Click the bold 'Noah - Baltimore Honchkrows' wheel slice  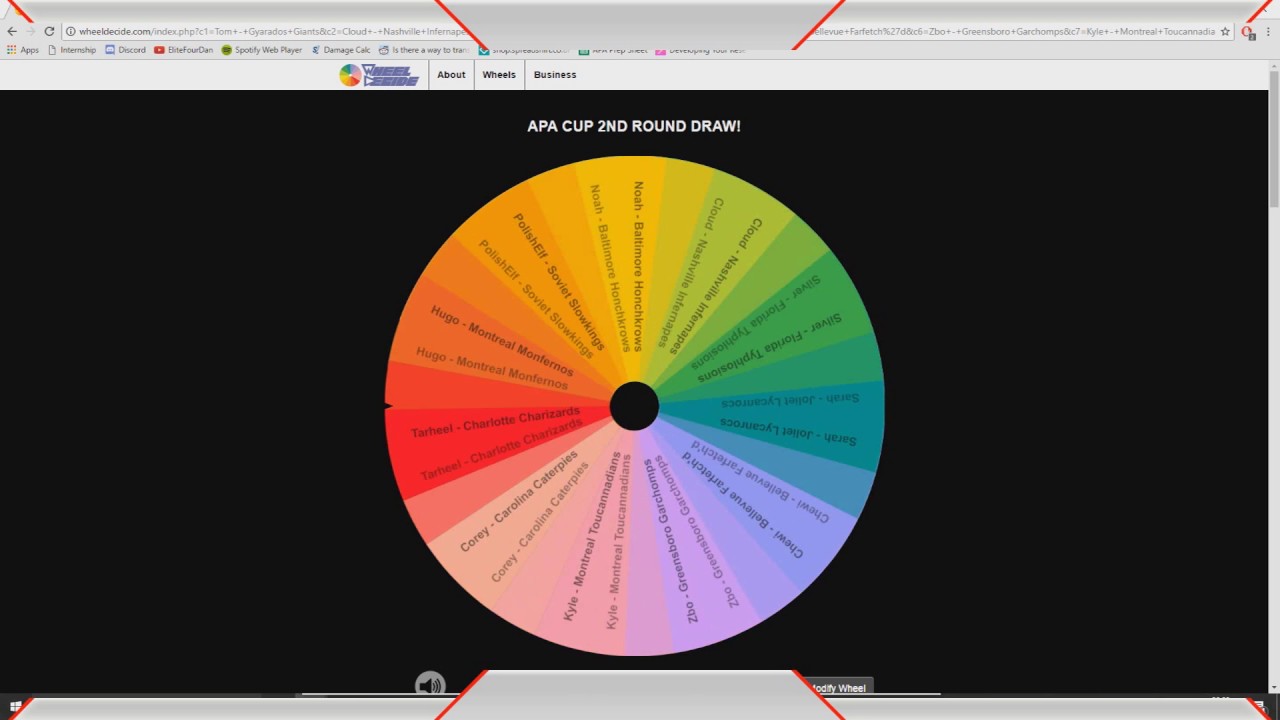640,265
